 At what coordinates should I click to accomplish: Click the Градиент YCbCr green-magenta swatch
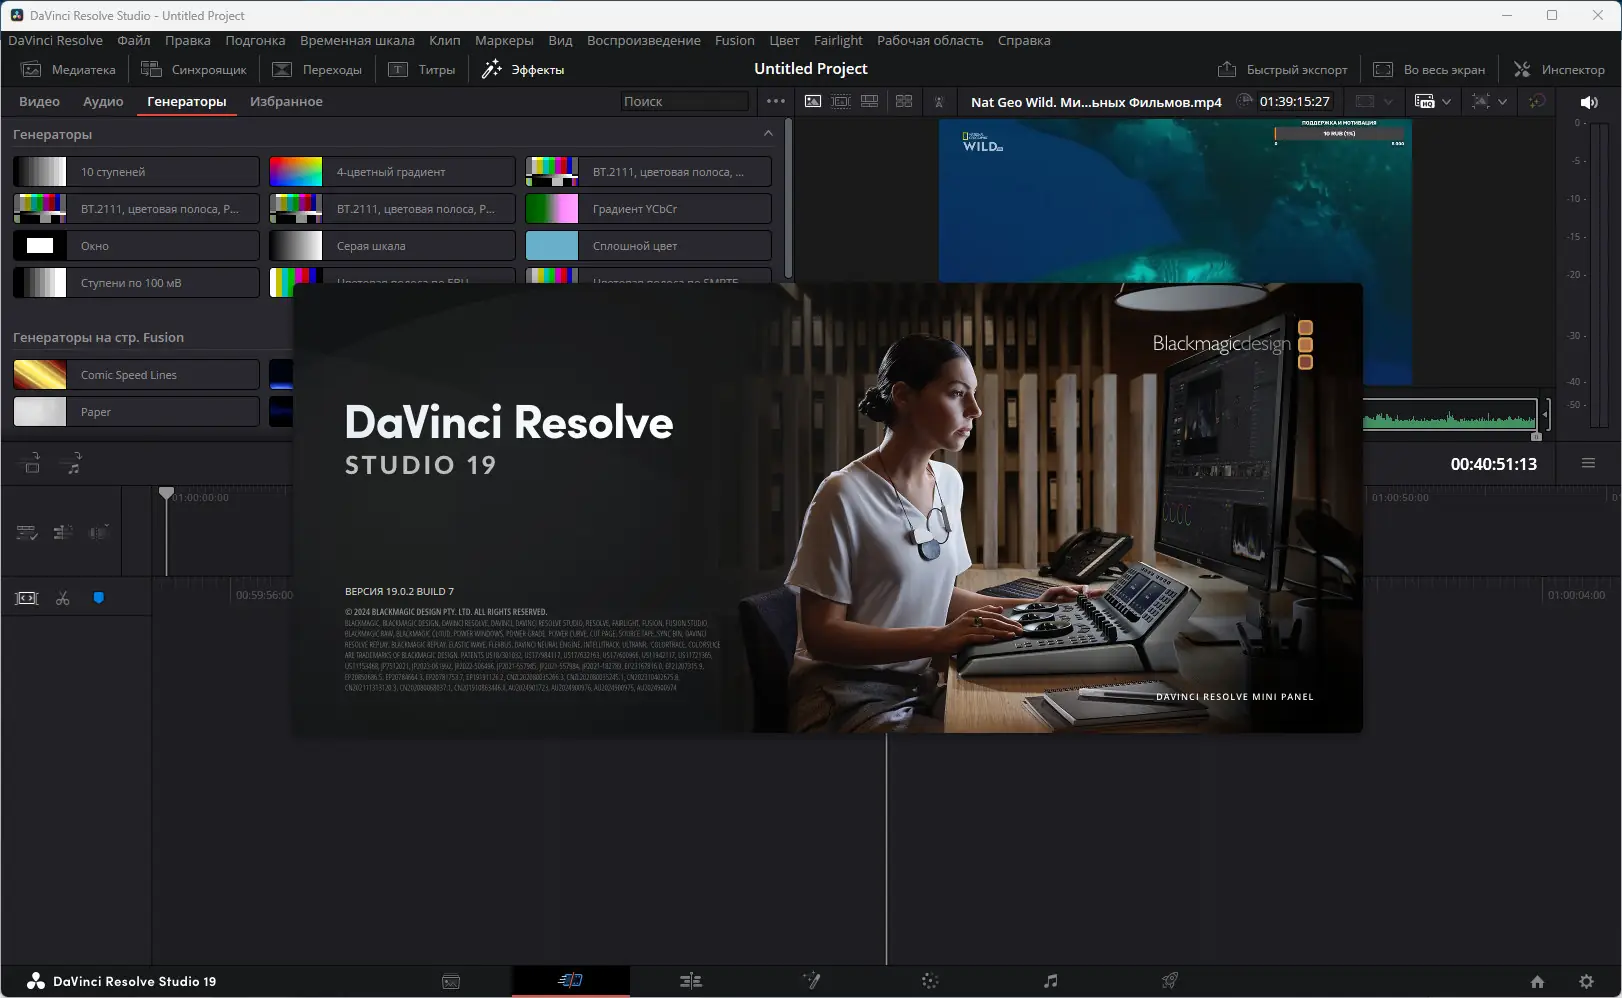[x=552, y=208]
